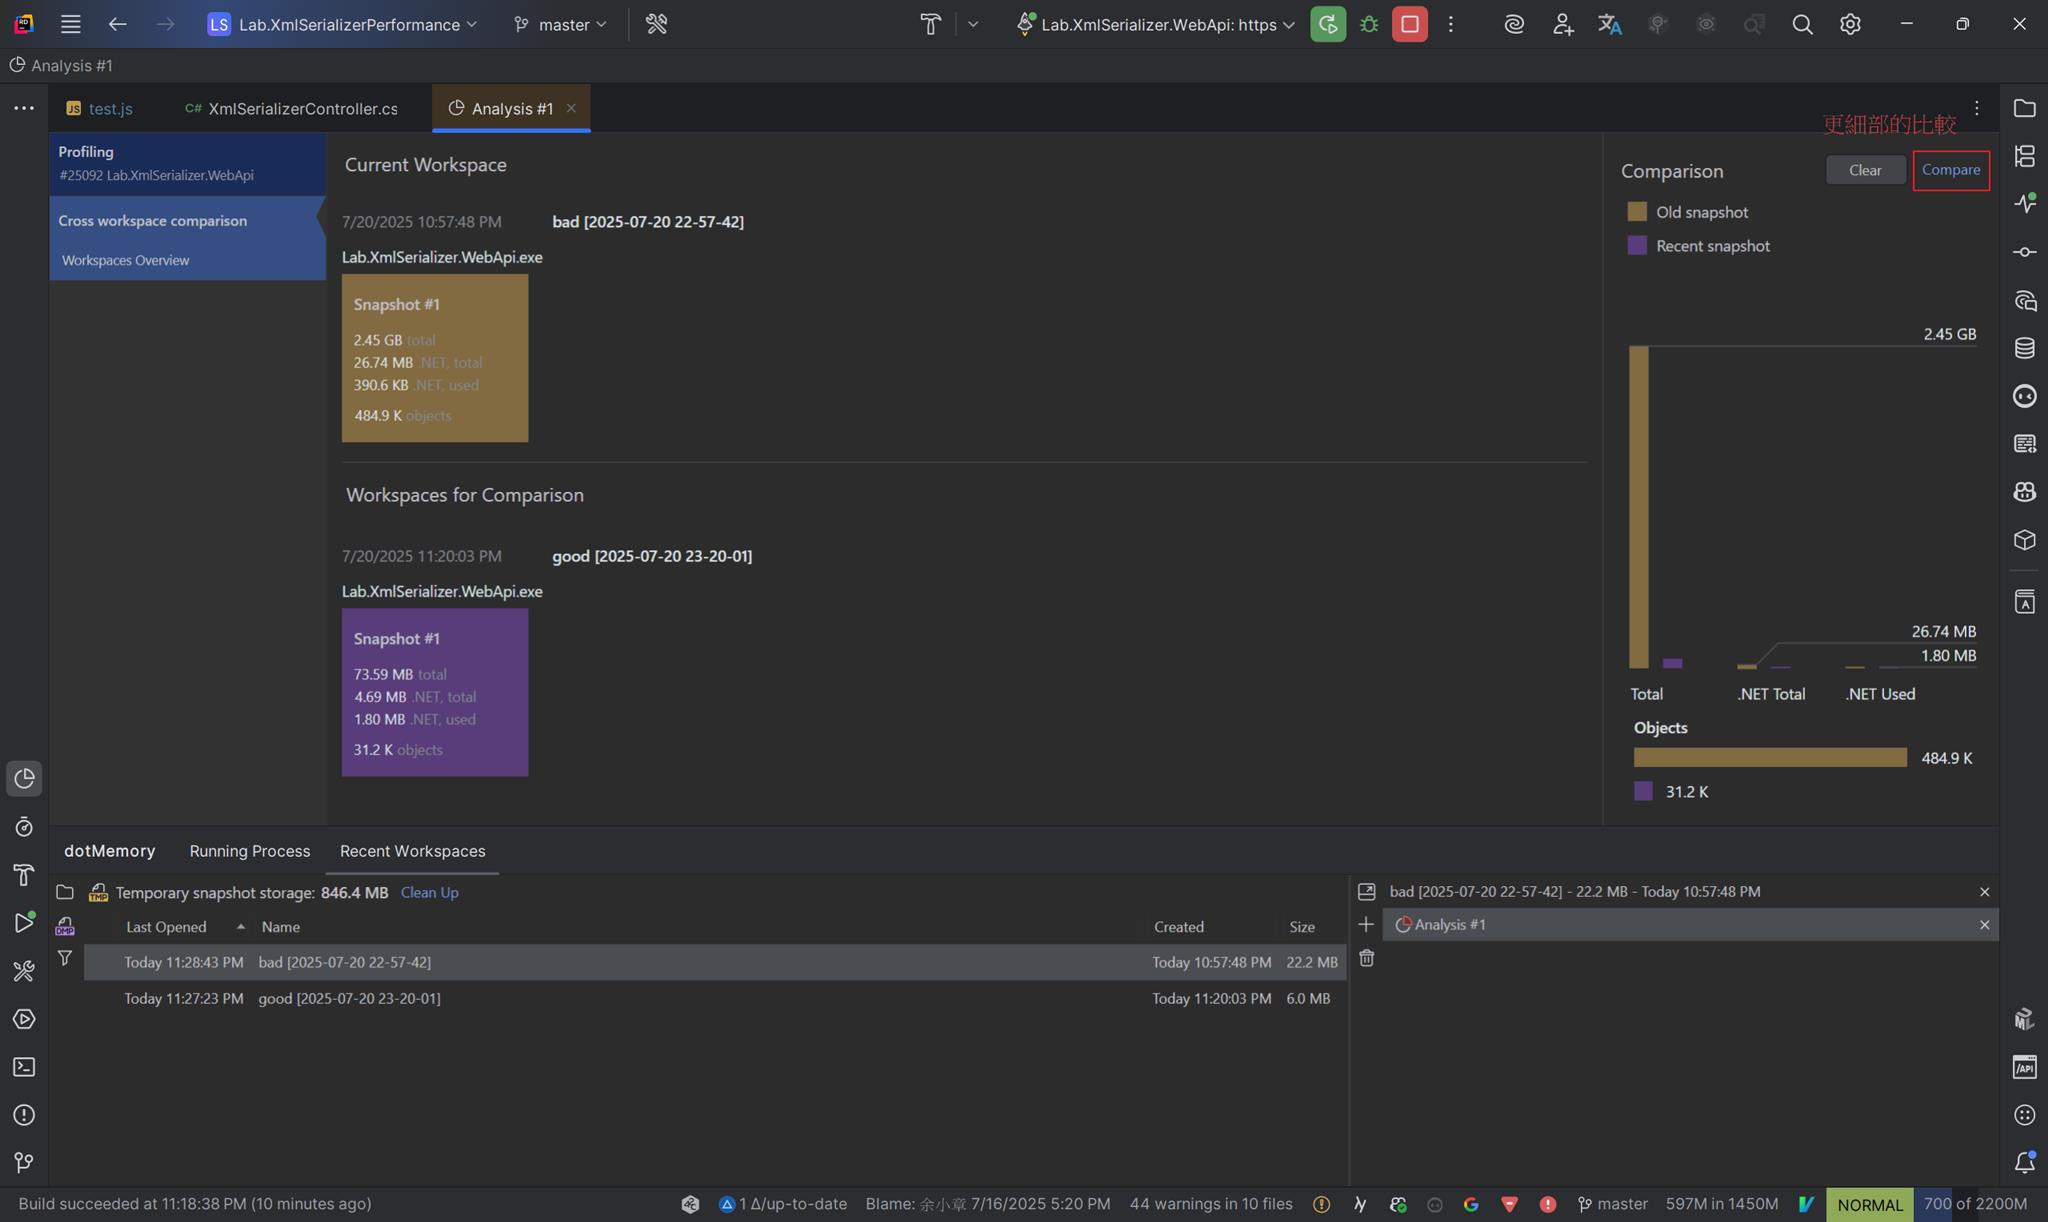Viewport: 2048px width, 1222px height.
Task: Open the run toolbar more actions kebab
Action: [x=1451, y=24]
